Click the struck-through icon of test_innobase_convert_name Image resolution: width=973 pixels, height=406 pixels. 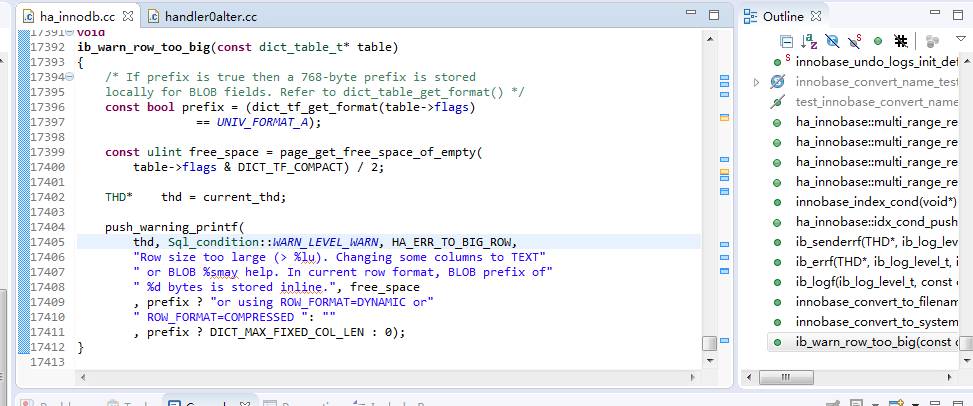pyautogui.click(x=778, y=102)
